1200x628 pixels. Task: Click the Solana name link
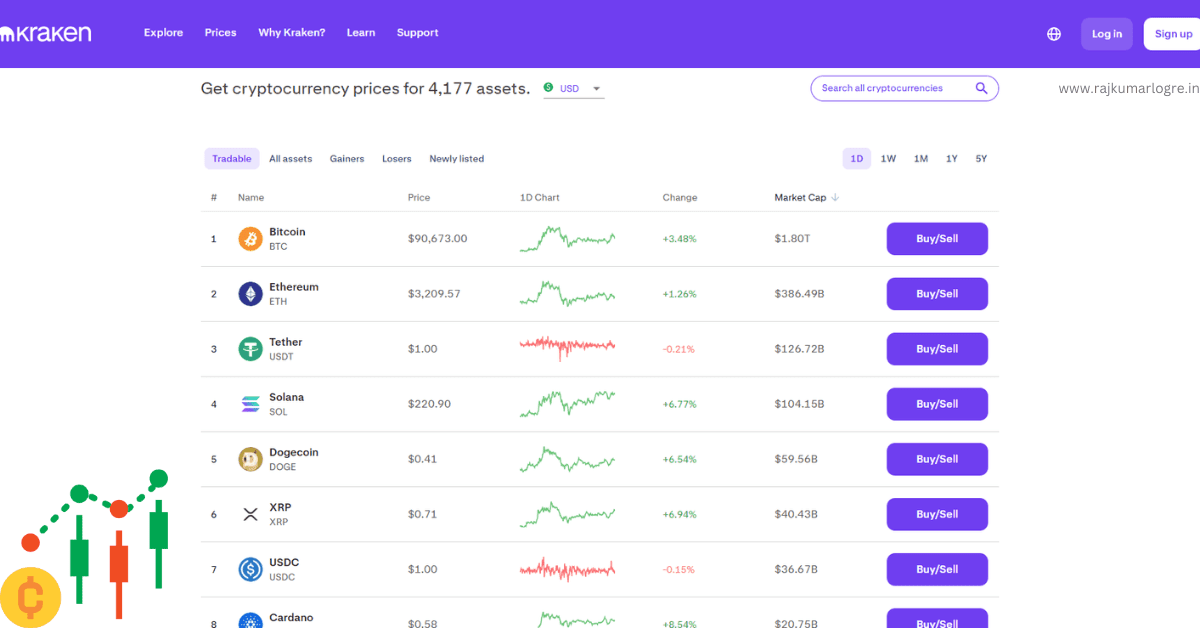click(286, 397)
